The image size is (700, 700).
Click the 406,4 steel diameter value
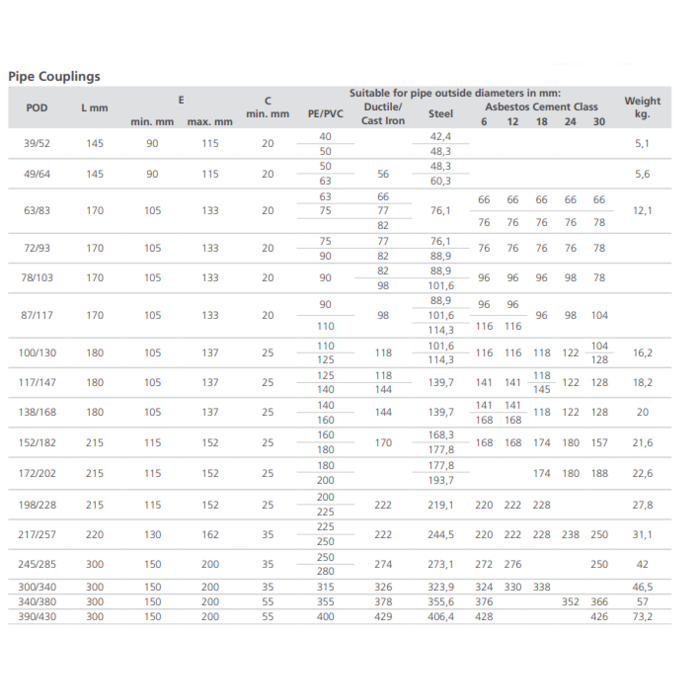[x=440, y=617]
